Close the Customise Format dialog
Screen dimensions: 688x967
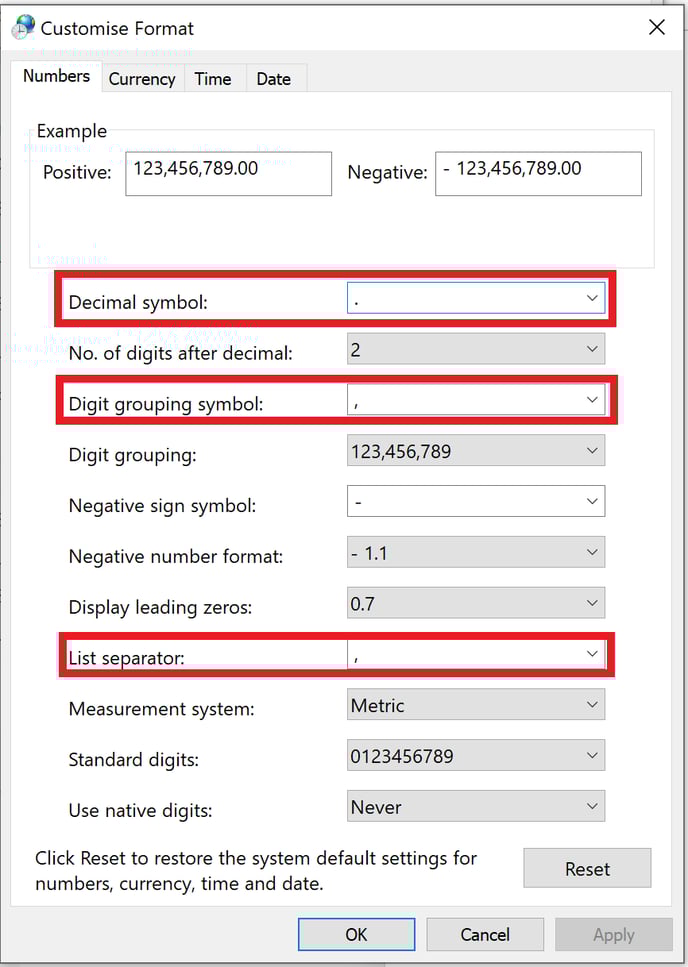[656, 28]
